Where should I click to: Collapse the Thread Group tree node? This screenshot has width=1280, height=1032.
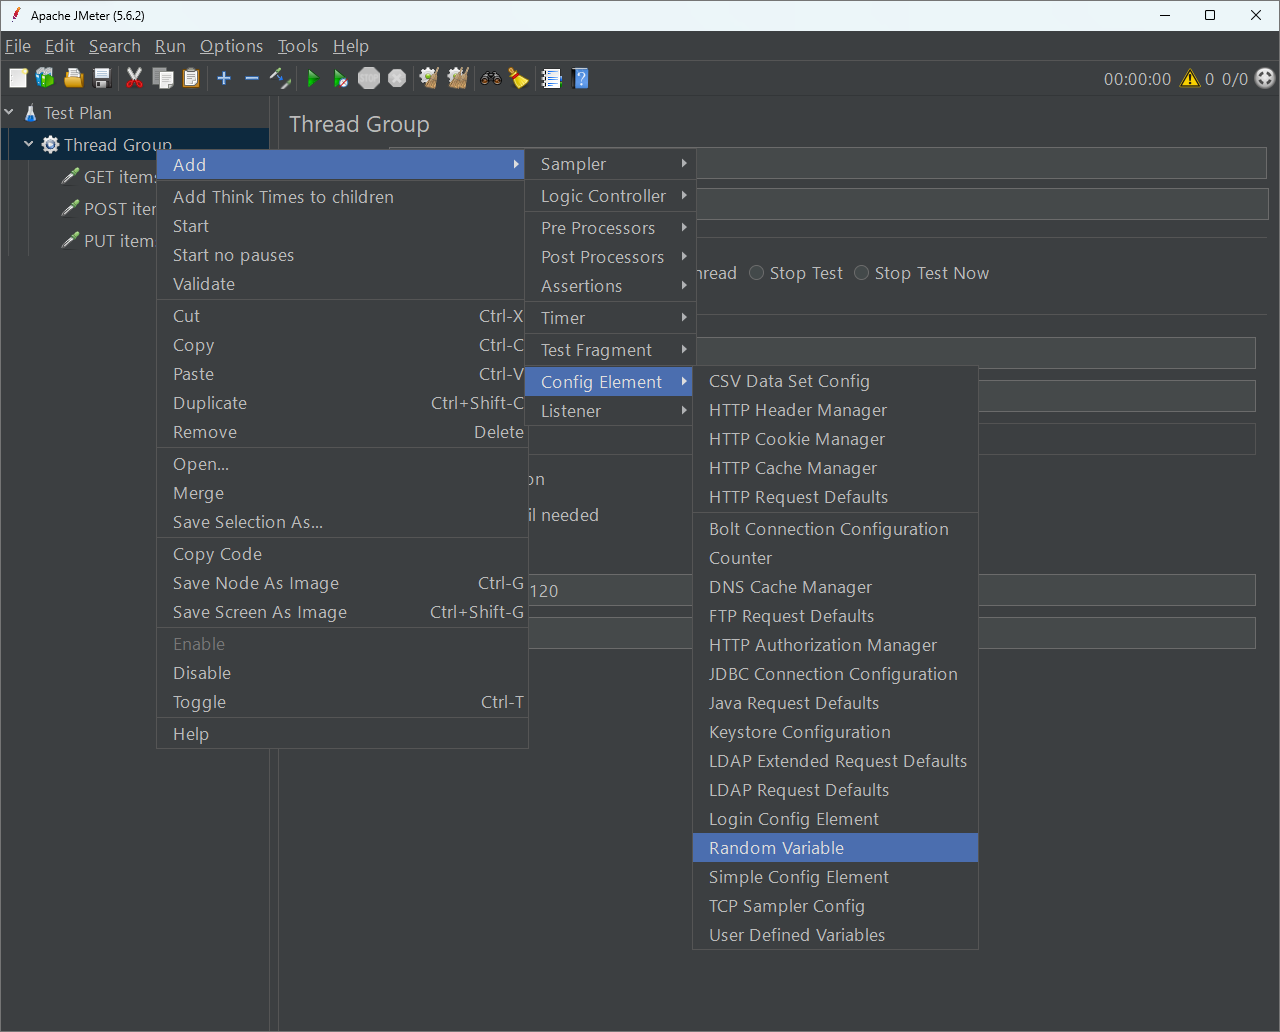29,145
